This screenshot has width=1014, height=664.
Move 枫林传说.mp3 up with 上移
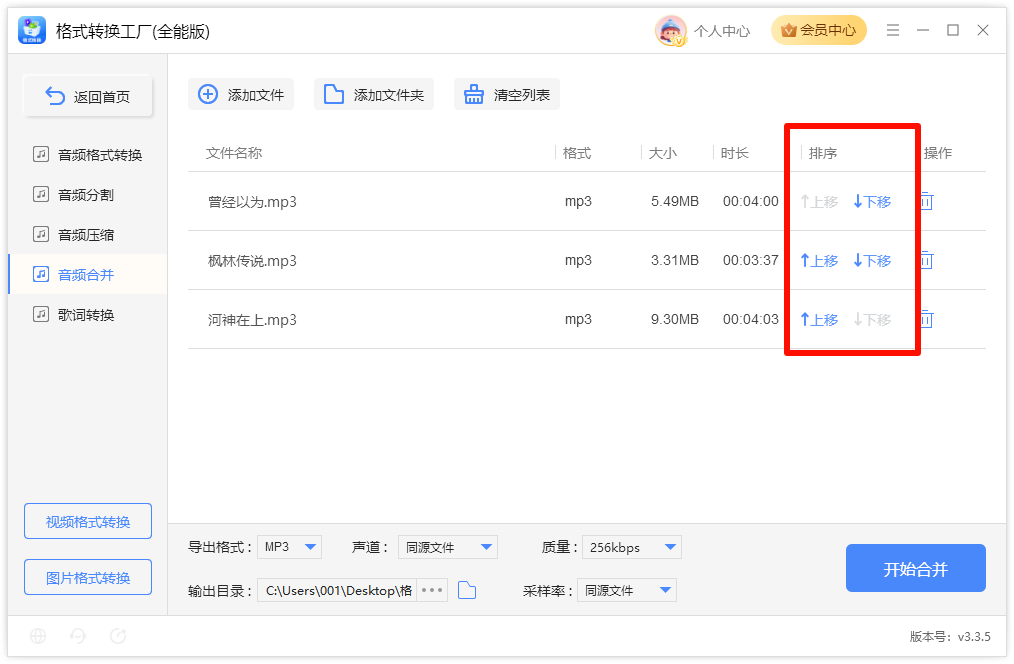tap(819, 261)
